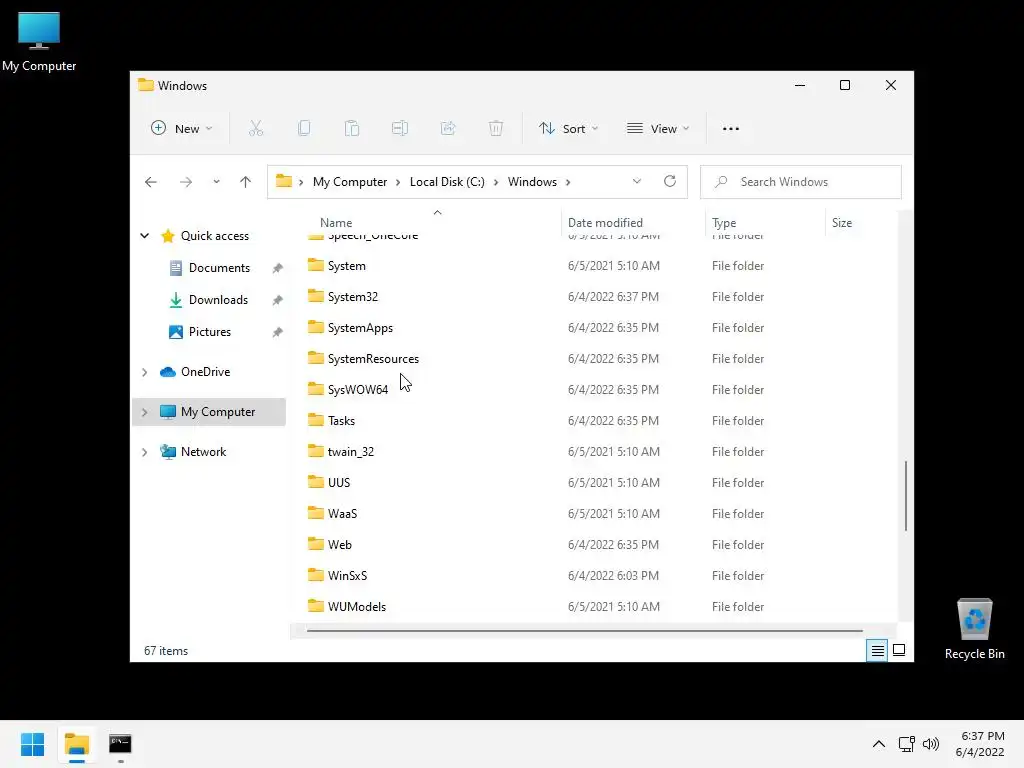Viewport: 1024px width, 768px height.
Task: Select the System32 folder icon
Action: 315,296
